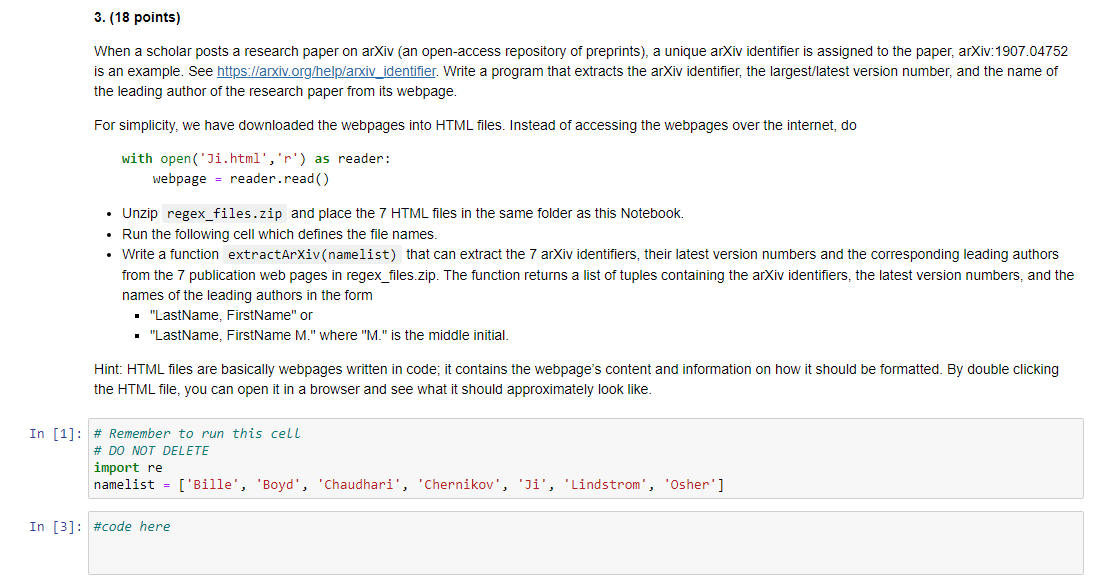Click the inline code regex_files.zip
The image size is (1102, 580).
coord(222,213)
